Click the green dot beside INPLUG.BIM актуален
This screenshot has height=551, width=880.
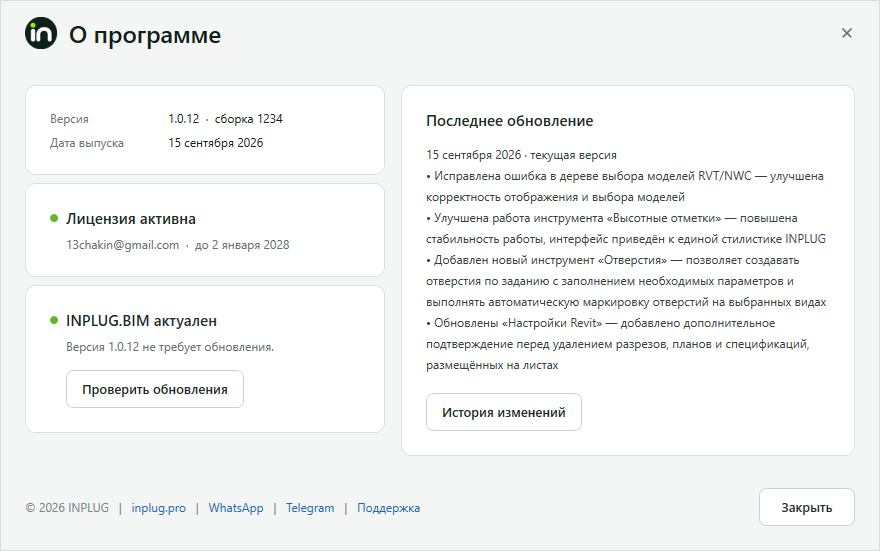coord(54,320)
